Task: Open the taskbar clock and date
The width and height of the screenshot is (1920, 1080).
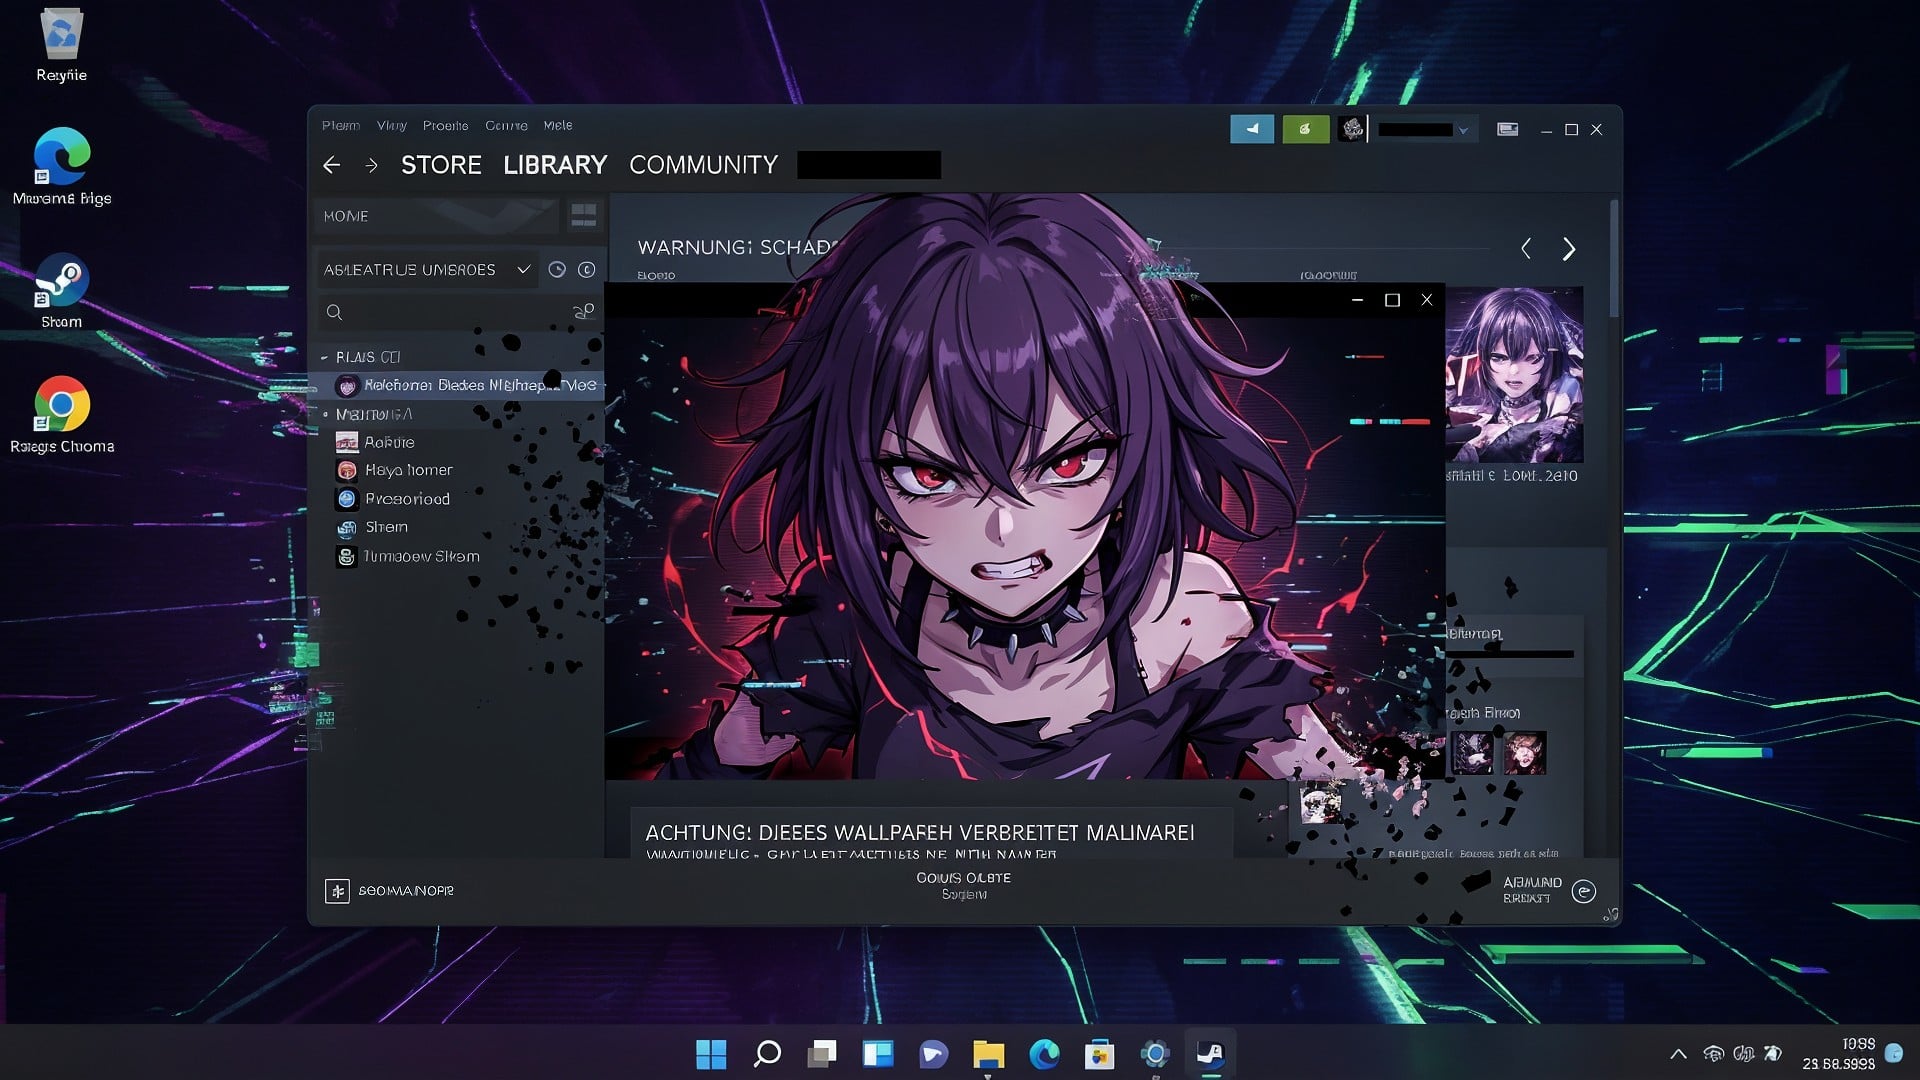Action: coord(1839,1053)
